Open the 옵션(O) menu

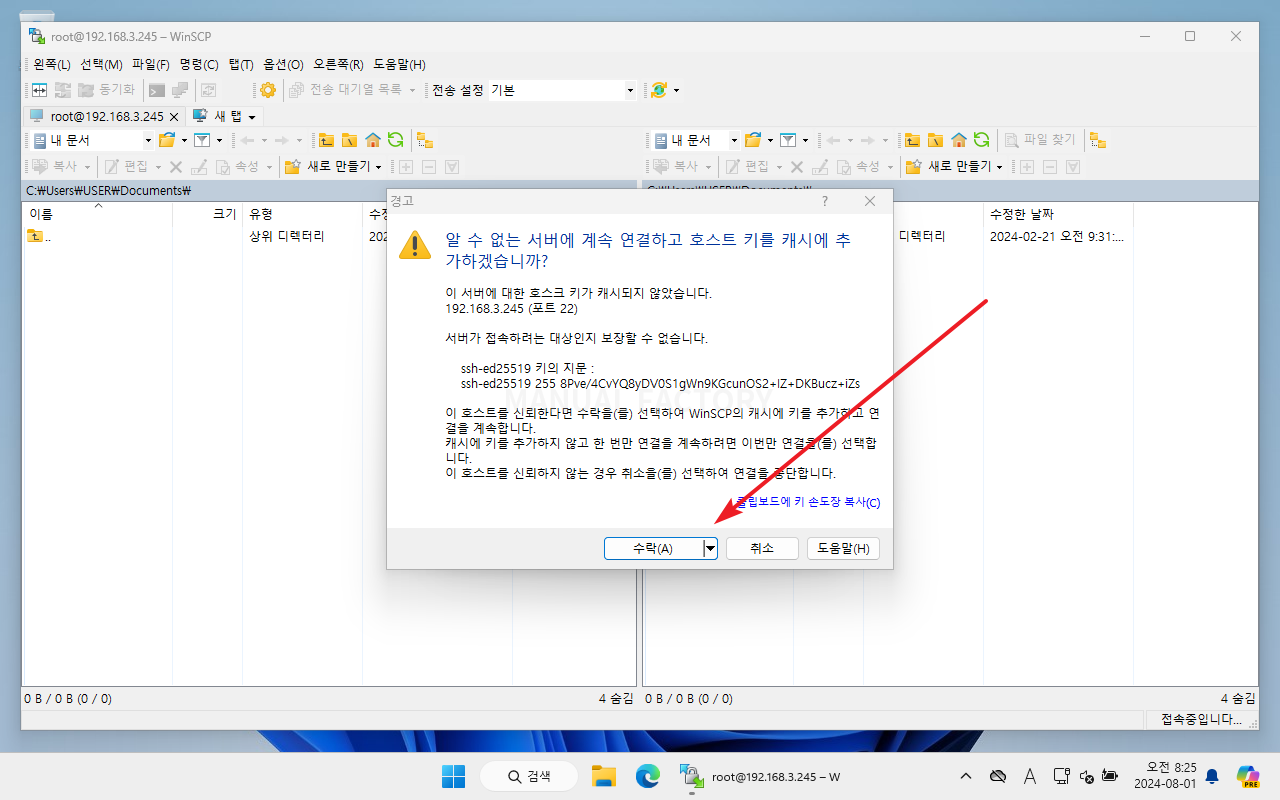point(283,64)
